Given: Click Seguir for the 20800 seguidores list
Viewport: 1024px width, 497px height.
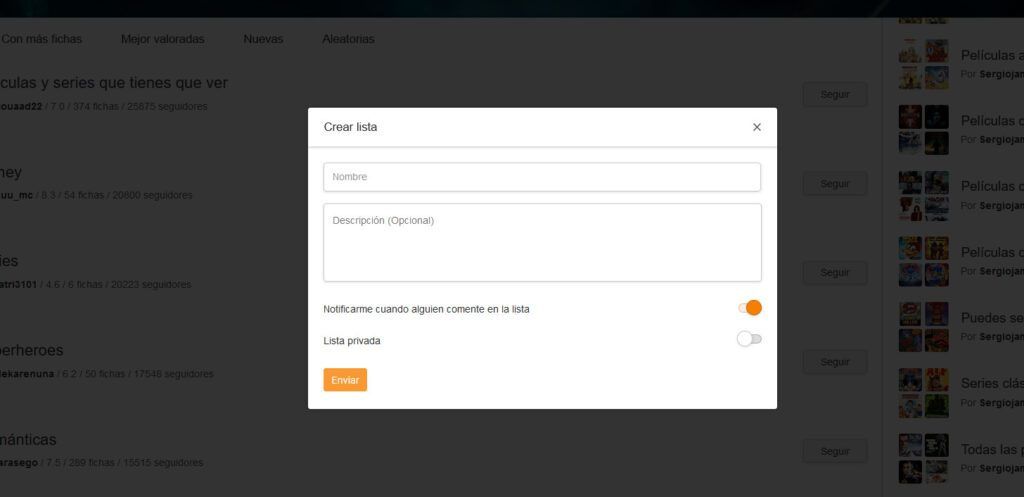Looking at the screenshot, I should [x=835, y=184].
